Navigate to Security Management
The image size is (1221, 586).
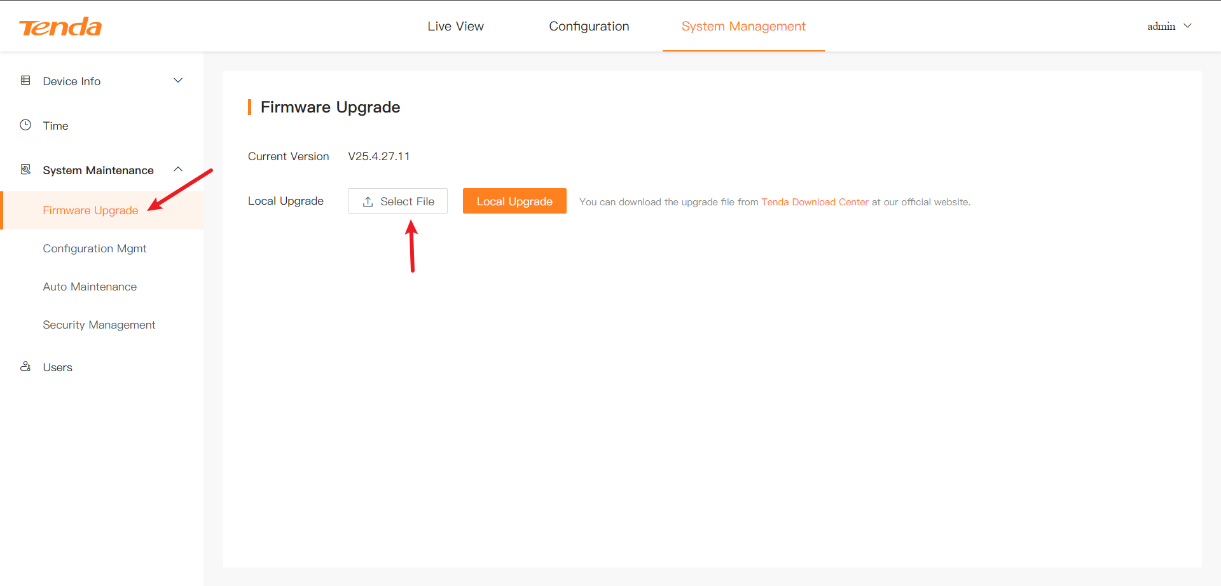coord(99,325)
